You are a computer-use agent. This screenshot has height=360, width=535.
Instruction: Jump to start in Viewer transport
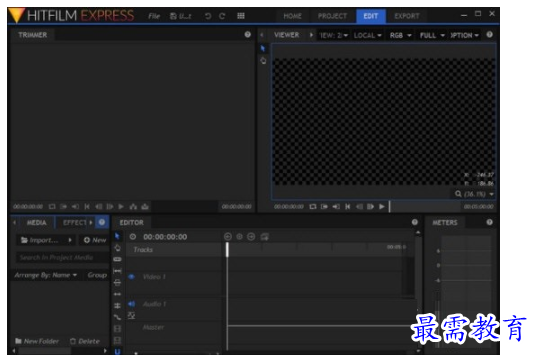pyautogui.click(x=347, y=206)
